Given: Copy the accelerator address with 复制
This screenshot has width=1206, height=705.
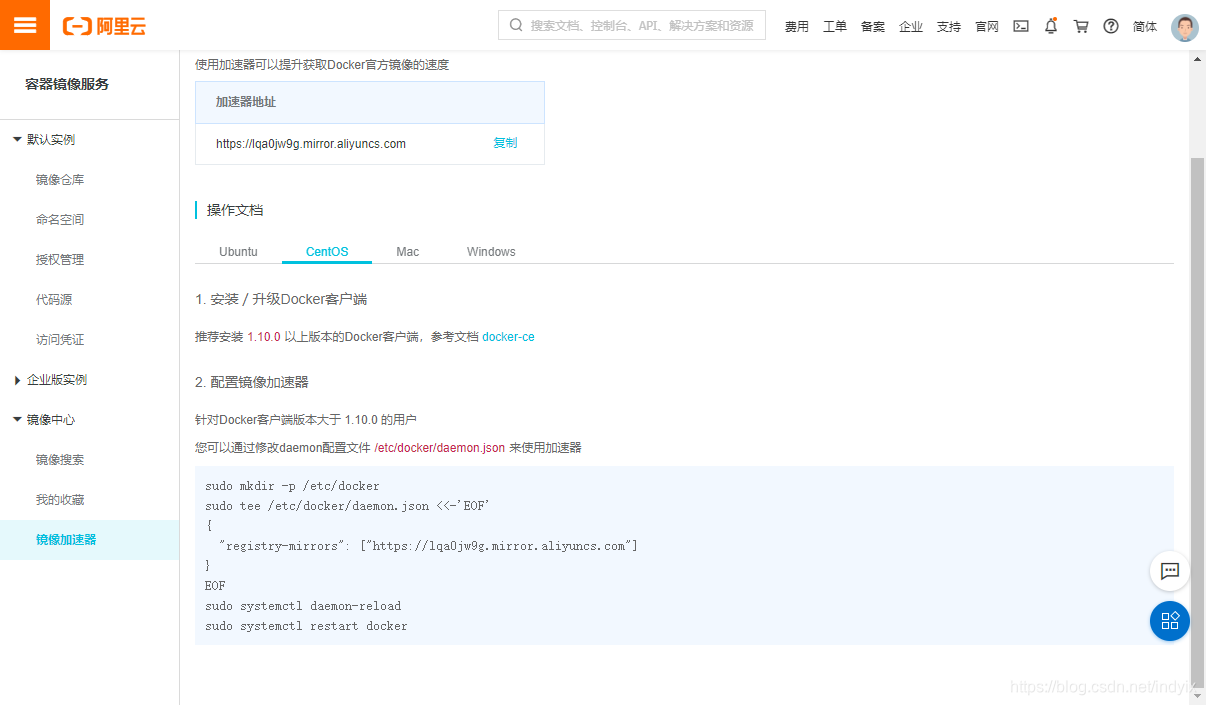Looking at the screenshot, I should [x=505, y=143].
